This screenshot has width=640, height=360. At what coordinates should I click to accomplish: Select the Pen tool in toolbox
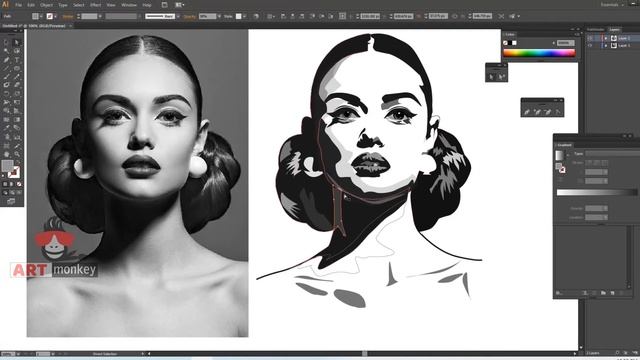[6, 60]
